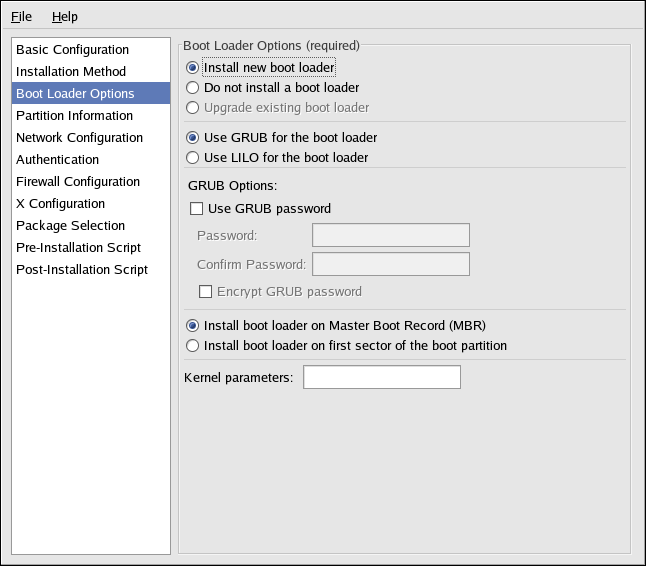Open Package Selection section
Screen dimensions: 646x566
70,226
